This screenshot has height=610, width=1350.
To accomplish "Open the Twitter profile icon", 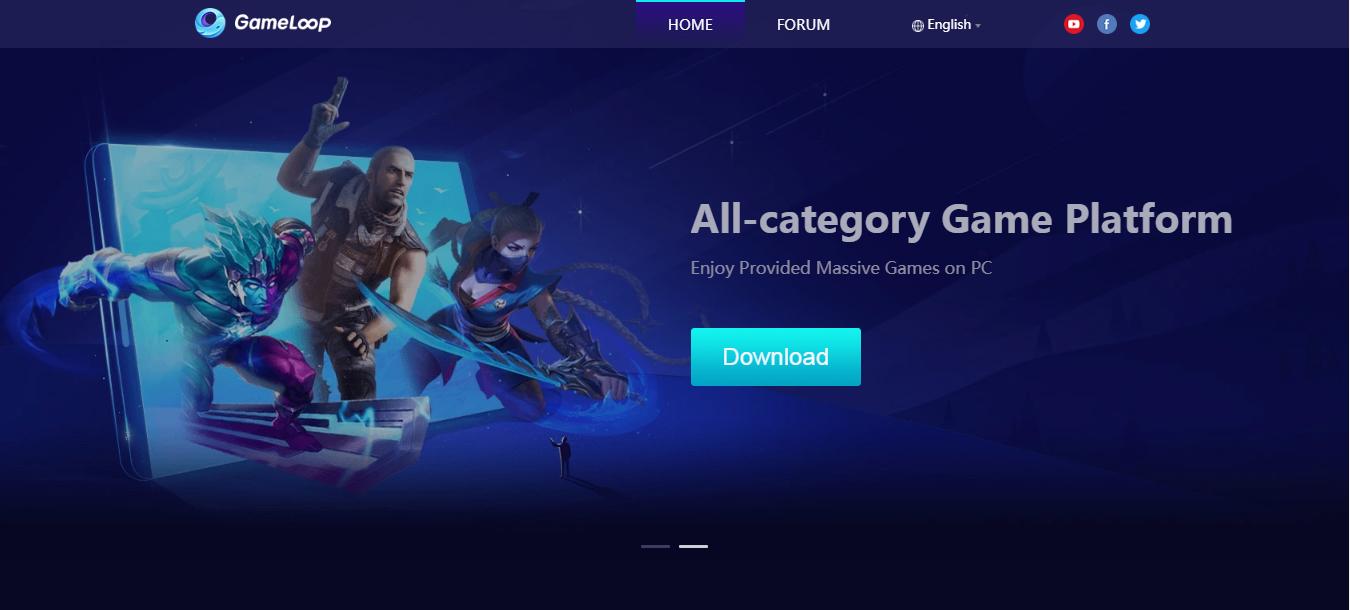I will point(1140,24).
